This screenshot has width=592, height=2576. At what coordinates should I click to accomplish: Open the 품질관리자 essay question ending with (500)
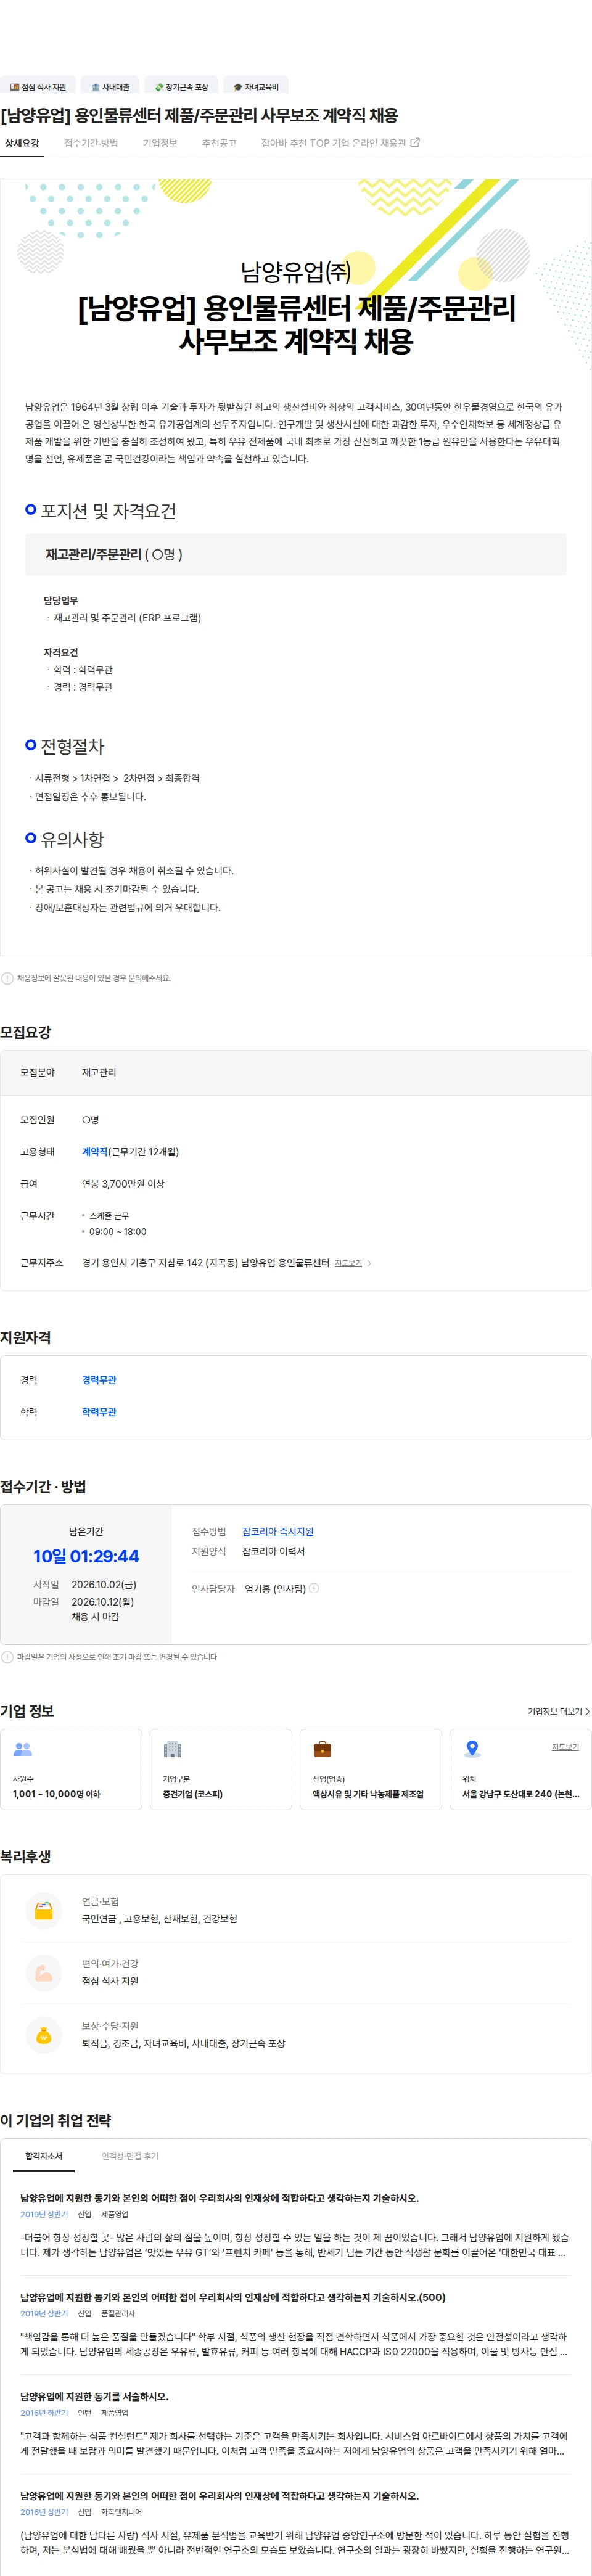pyautogui.click(x=233, y=2296)
